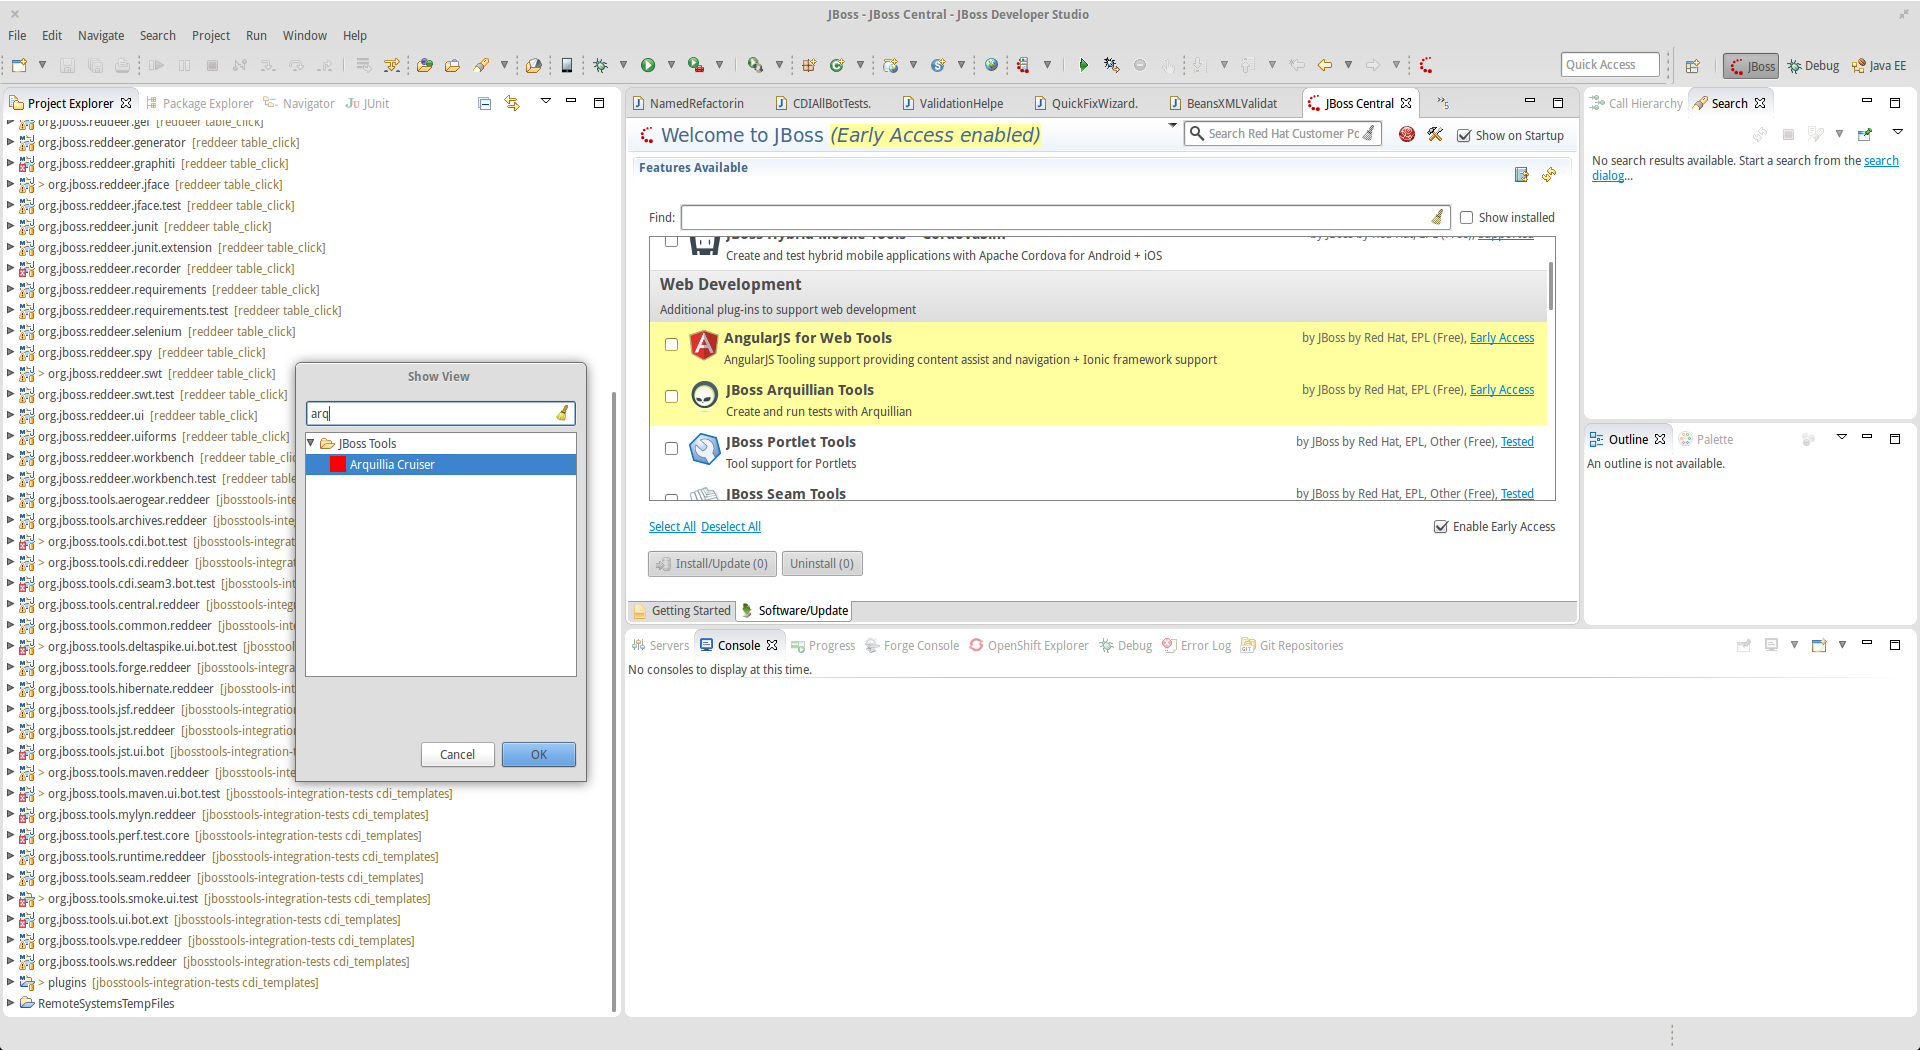1920x1050 pixels.
Task: Click the JBoss Arquillian Tools icon
Action: (x=704, y=397)
